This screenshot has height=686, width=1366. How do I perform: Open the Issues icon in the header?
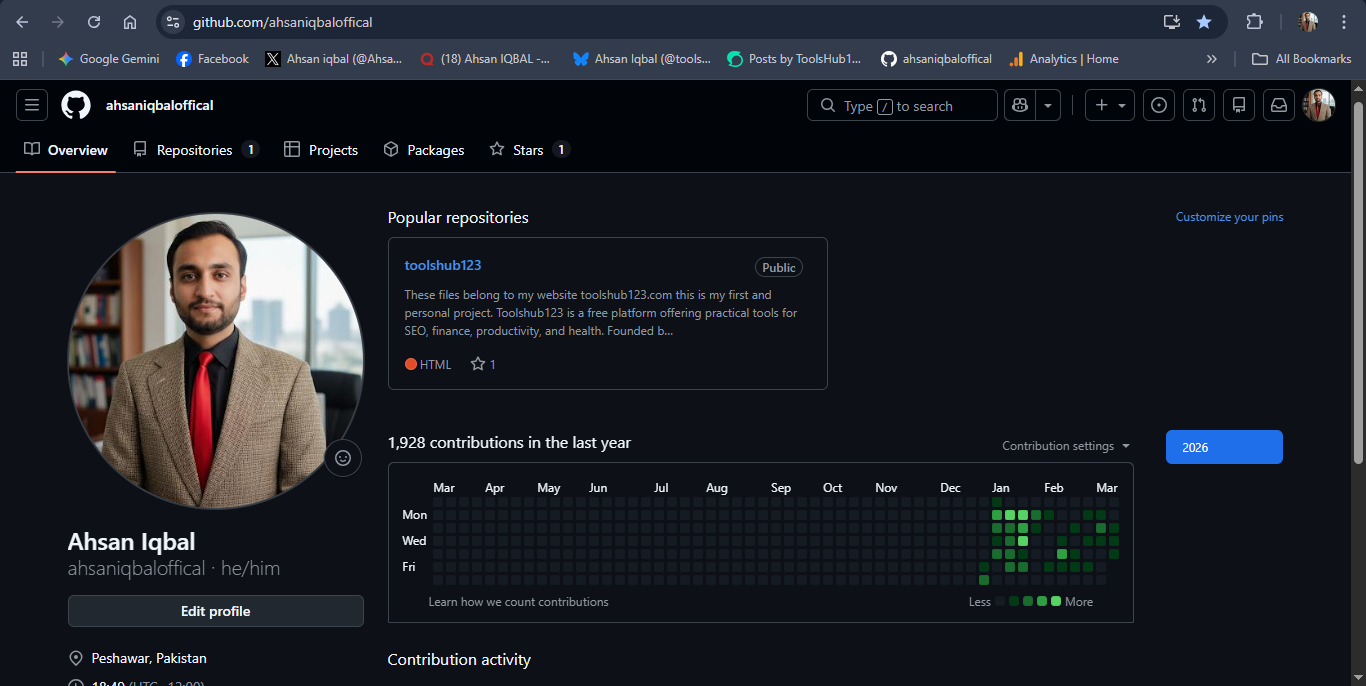1158,104
